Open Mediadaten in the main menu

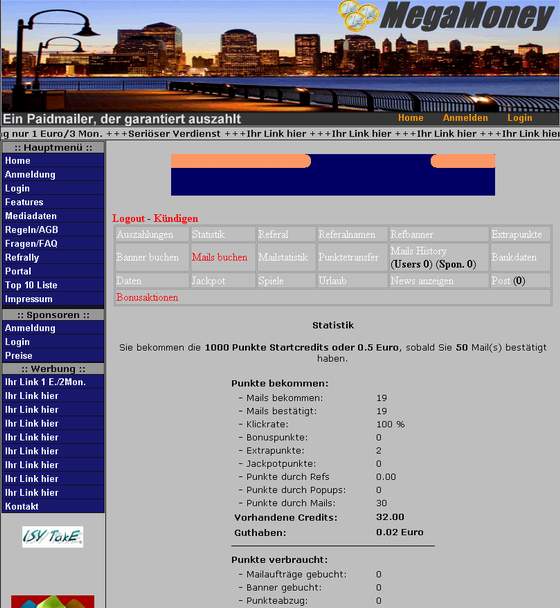tap(31, 216)
